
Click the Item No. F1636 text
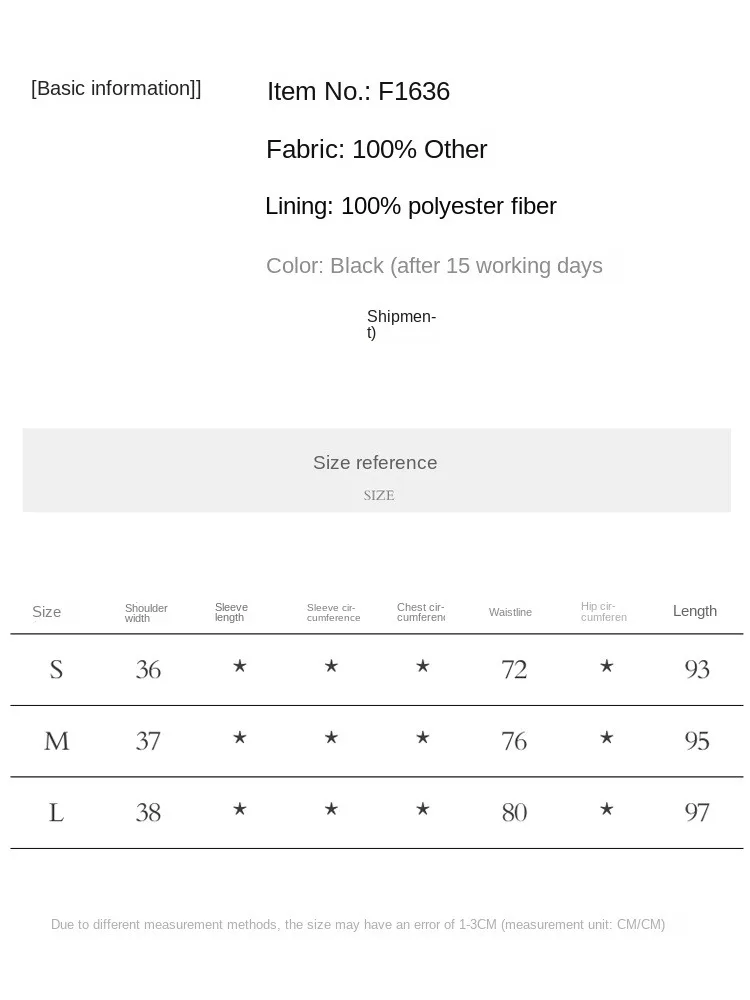(358, 92)
